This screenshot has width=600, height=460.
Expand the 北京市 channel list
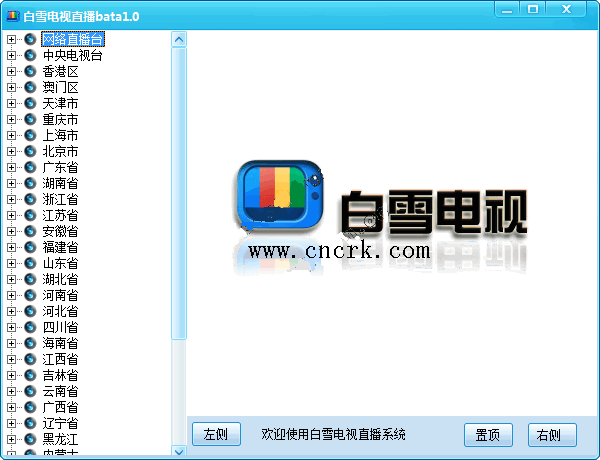pos(11,152)
